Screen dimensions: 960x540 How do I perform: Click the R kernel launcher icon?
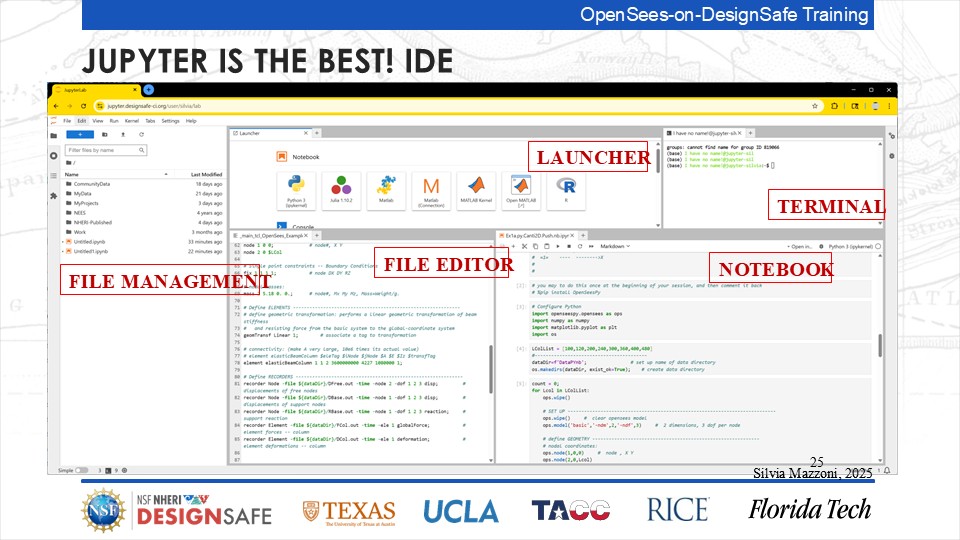click(x=569, y=188)
